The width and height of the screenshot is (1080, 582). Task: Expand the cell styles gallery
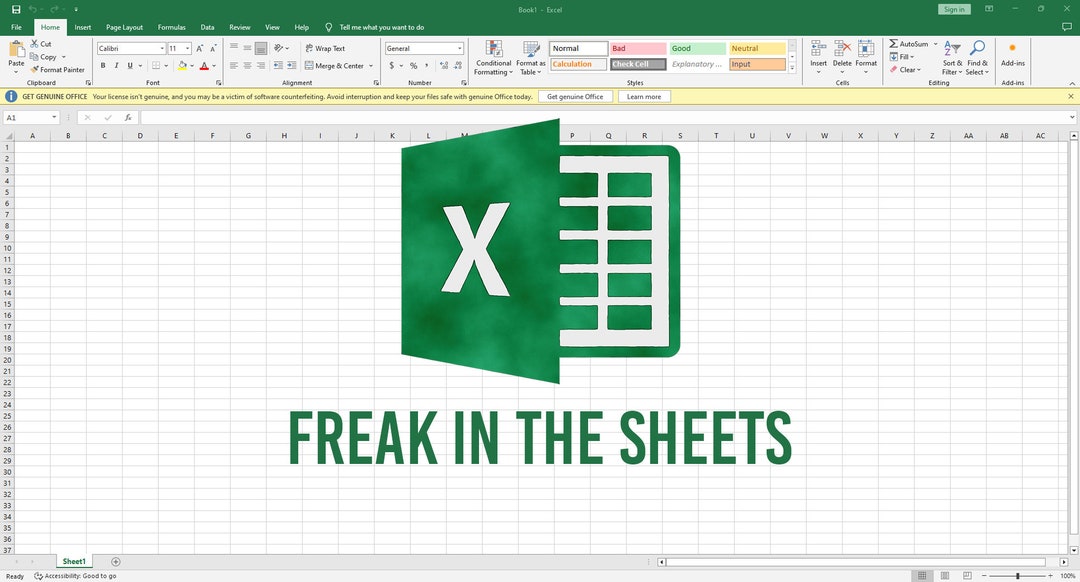click(x=792, y=68)
